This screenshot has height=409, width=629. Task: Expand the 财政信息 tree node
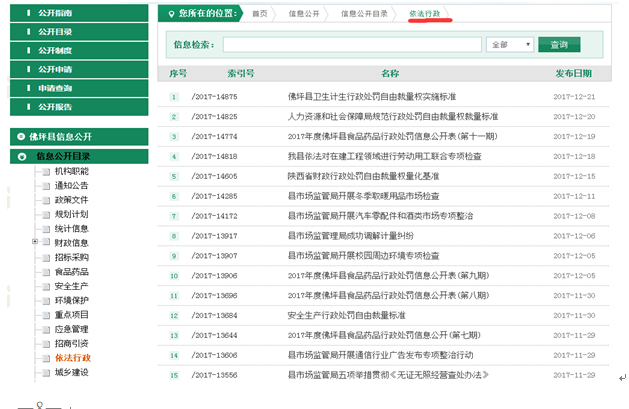[36, 243]
